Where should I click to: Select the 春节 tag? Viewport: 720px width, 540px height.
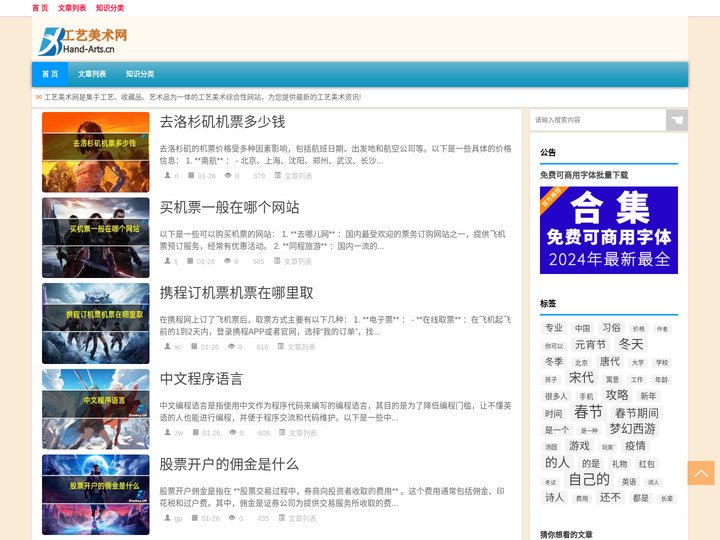click(x=588, y=412)
